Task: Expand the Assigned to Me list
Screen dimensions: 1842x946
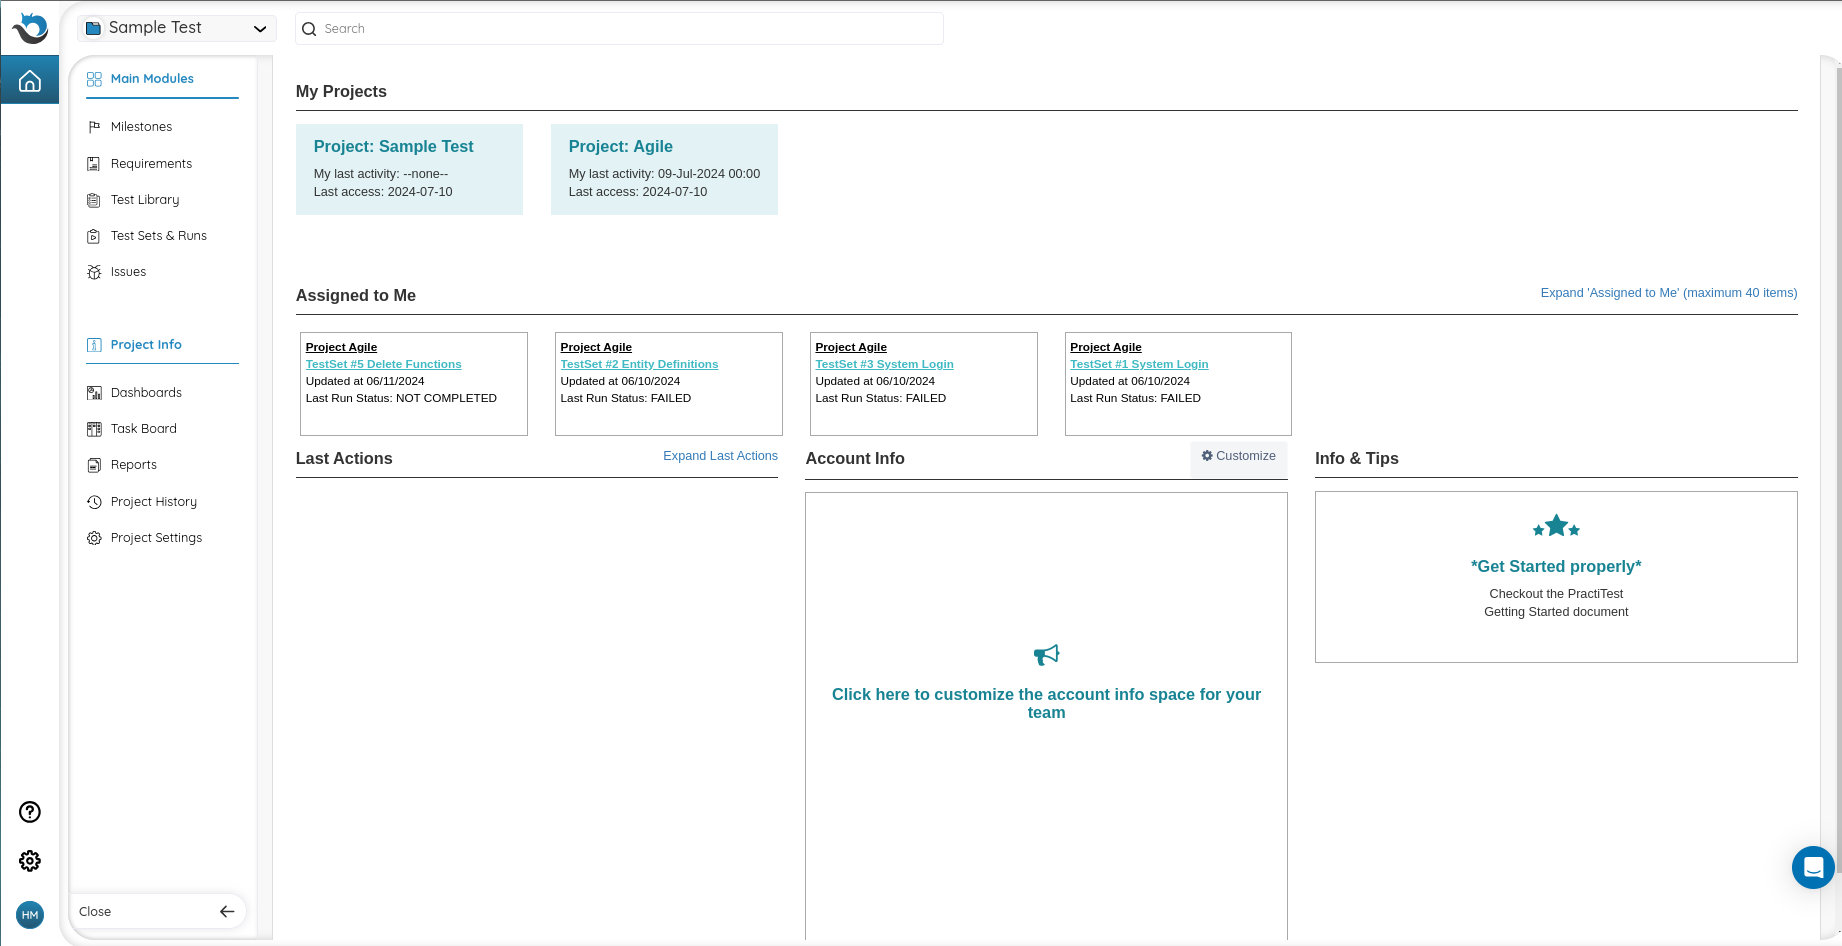Action: pyautogui.click(x=1668, y=293)
